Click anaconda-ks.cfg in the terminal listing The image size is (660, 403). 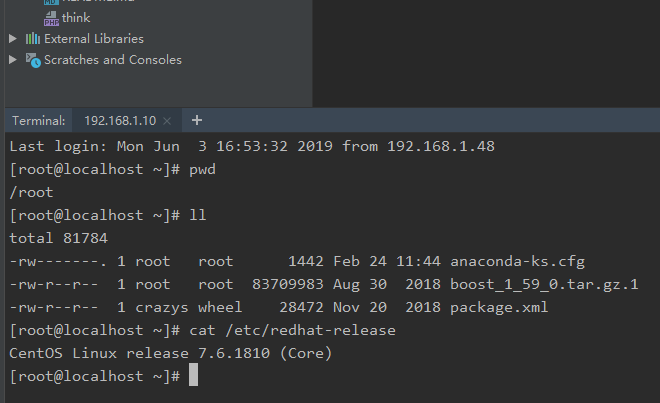click(517, 262)
